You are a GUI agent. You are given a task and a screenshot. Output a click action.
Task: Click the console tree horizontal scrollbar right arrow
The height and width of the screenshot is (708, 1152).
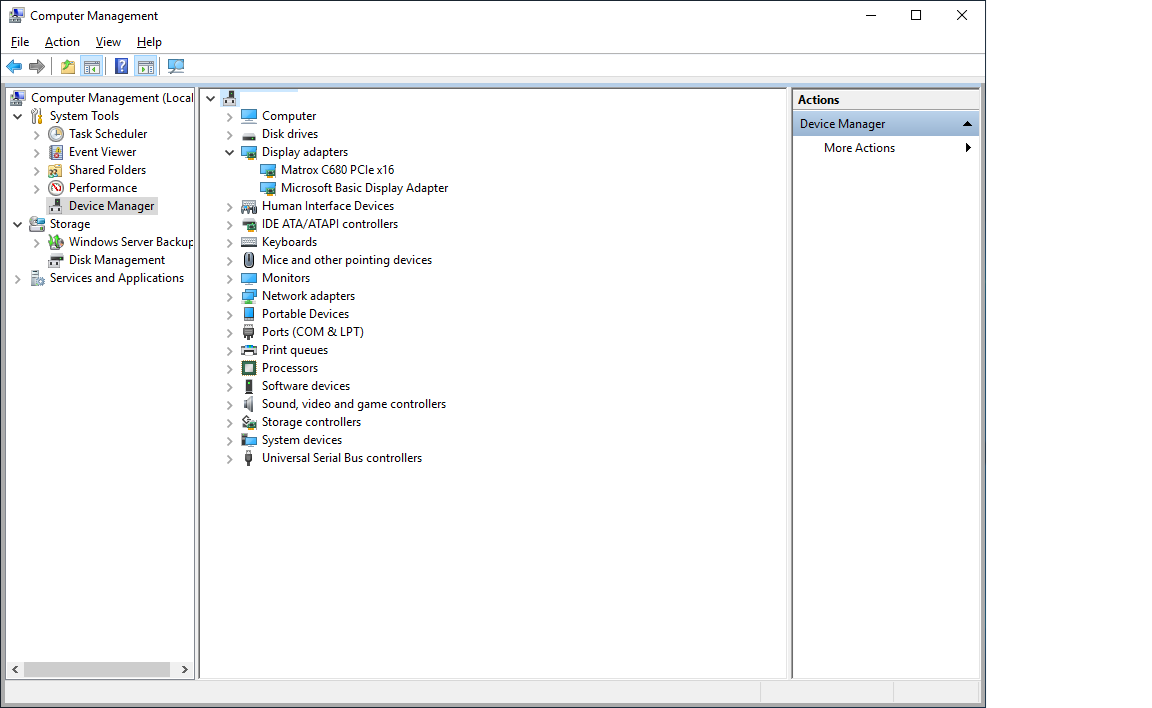tap(184, 670)
